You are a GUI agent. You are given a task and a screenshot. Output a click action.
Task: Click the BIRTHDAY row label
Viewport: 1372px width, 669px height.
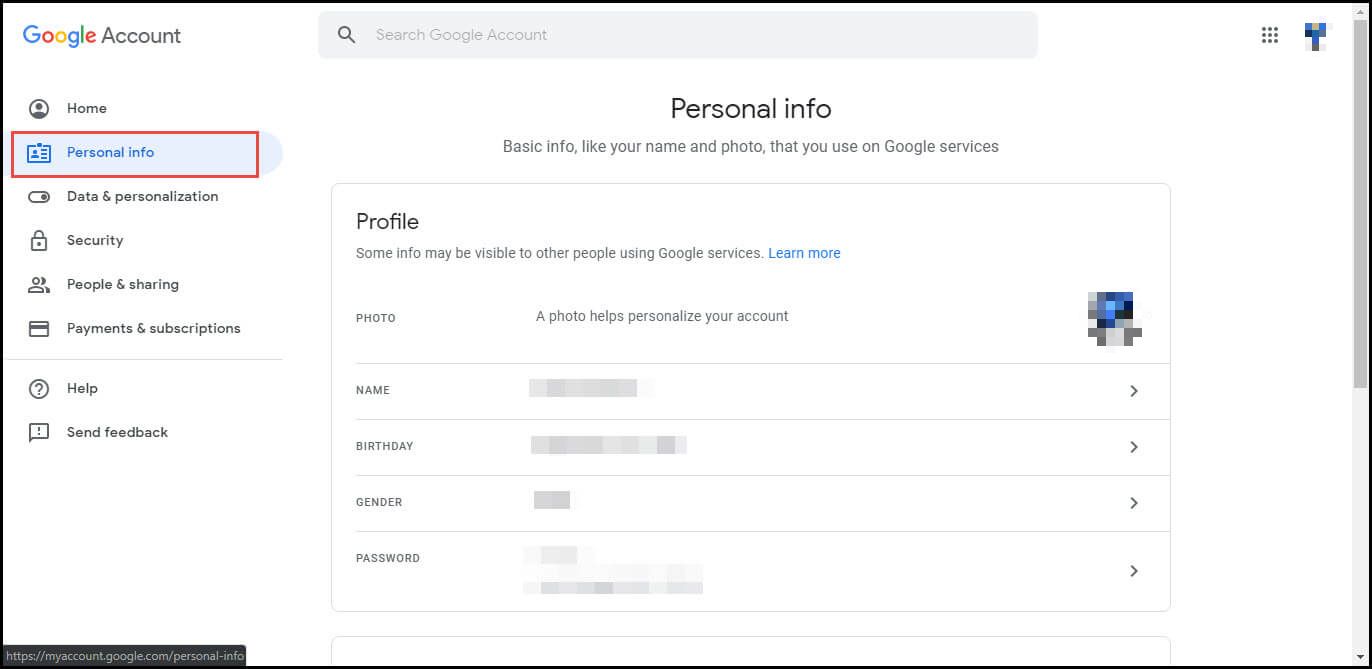(385, 446)
